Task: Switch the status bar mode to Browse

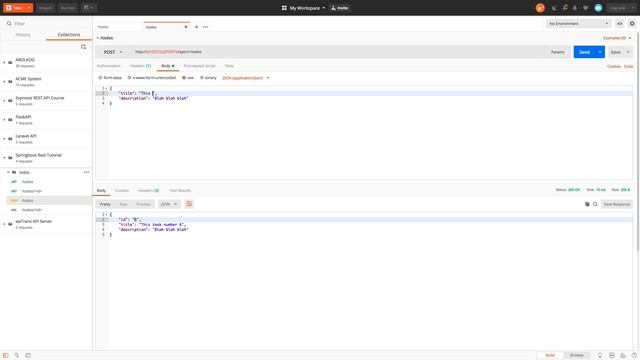Action: click(x=576, y=356)
